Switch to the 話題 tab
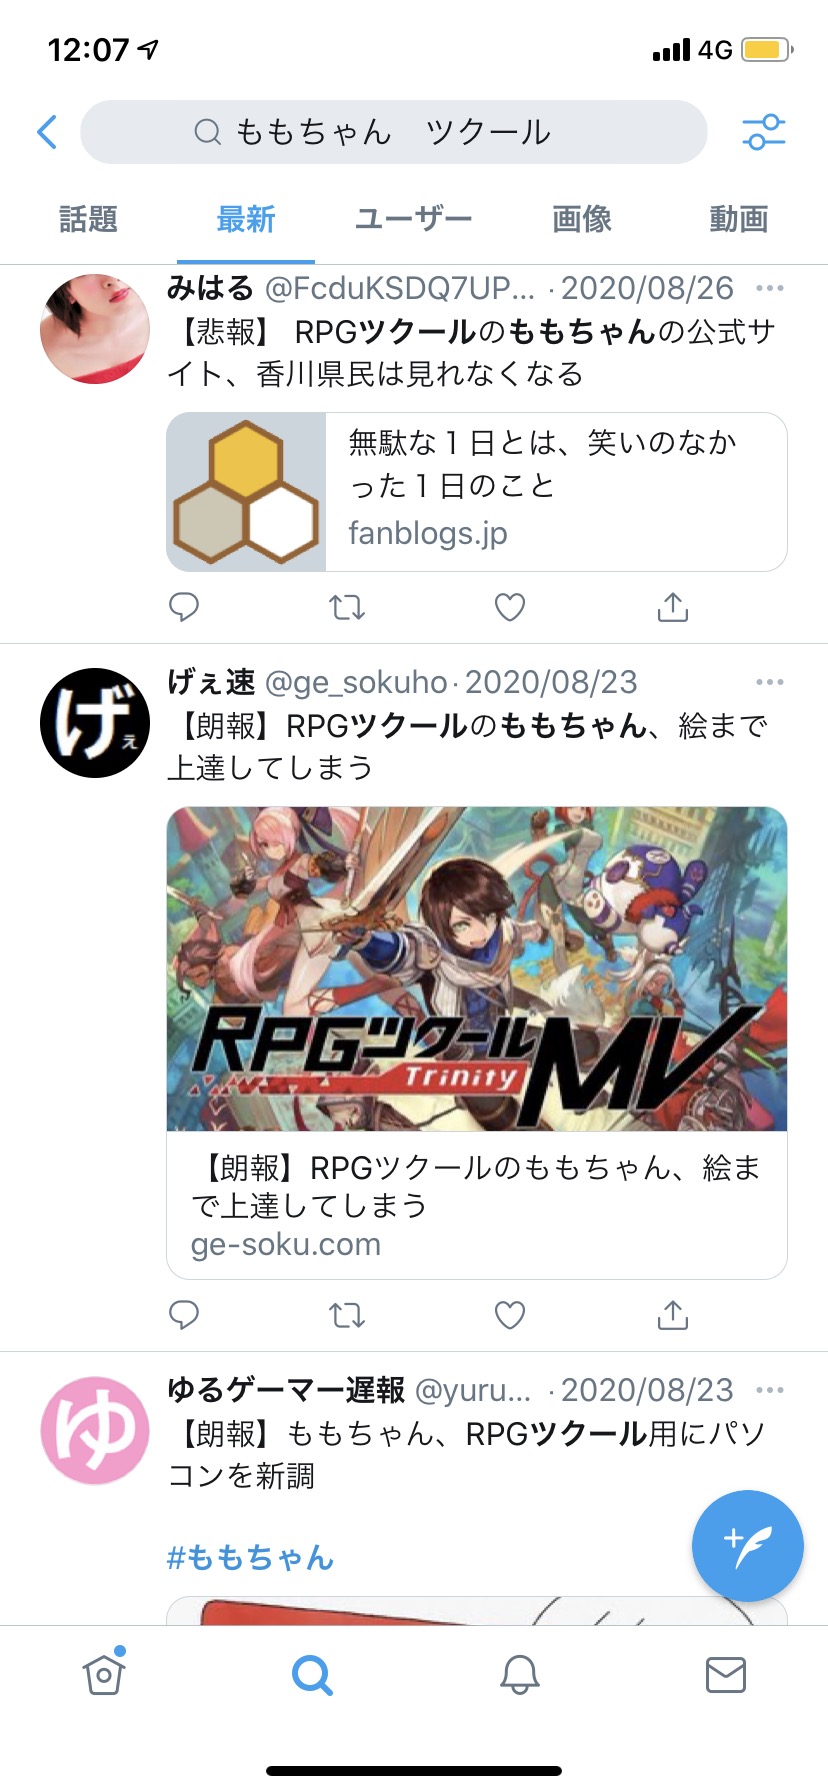This screenshot has width=828, height=1792. click(88, 219)
